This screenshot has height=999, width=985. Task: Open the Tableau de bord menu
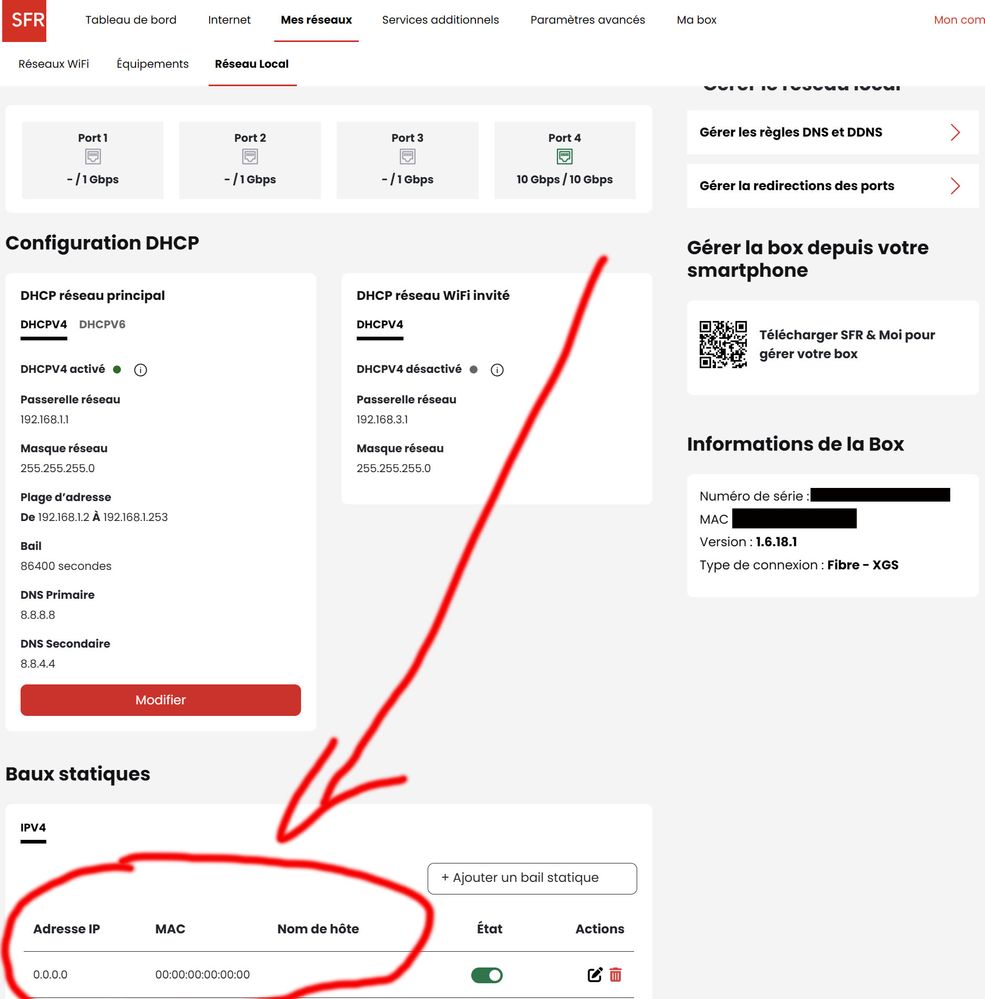tap(131, 20)
